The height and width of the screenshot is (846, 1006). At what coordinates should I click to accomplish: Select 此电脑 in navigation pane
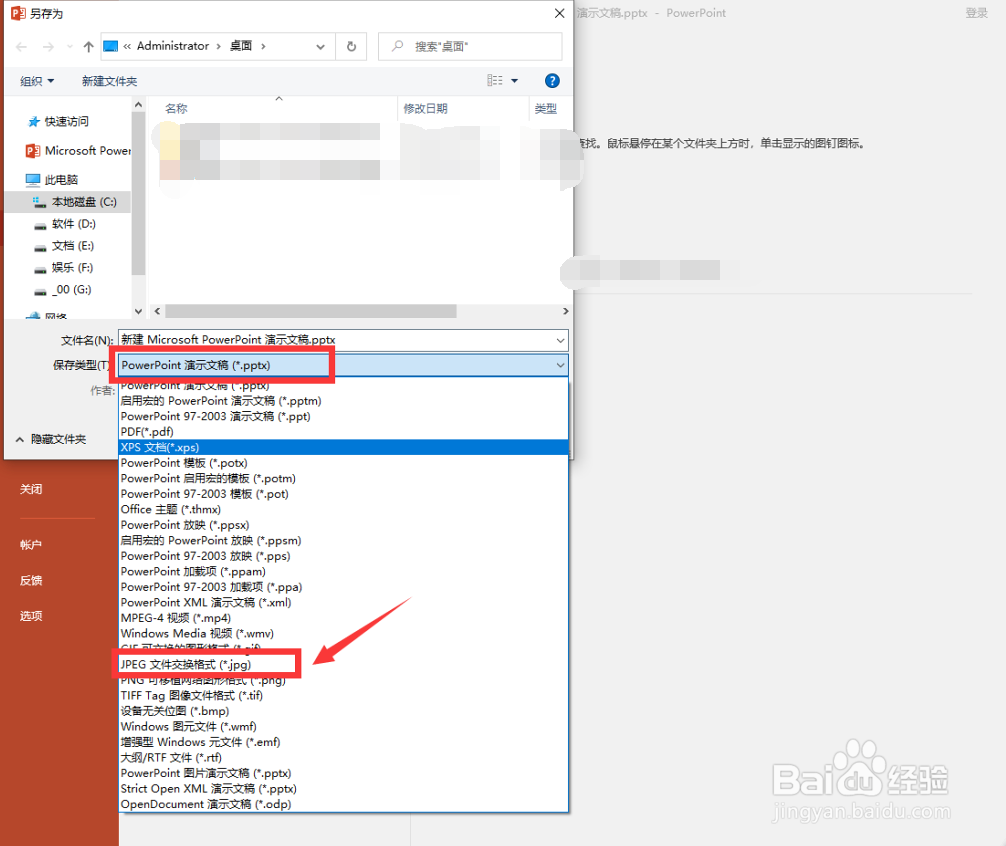52,179
